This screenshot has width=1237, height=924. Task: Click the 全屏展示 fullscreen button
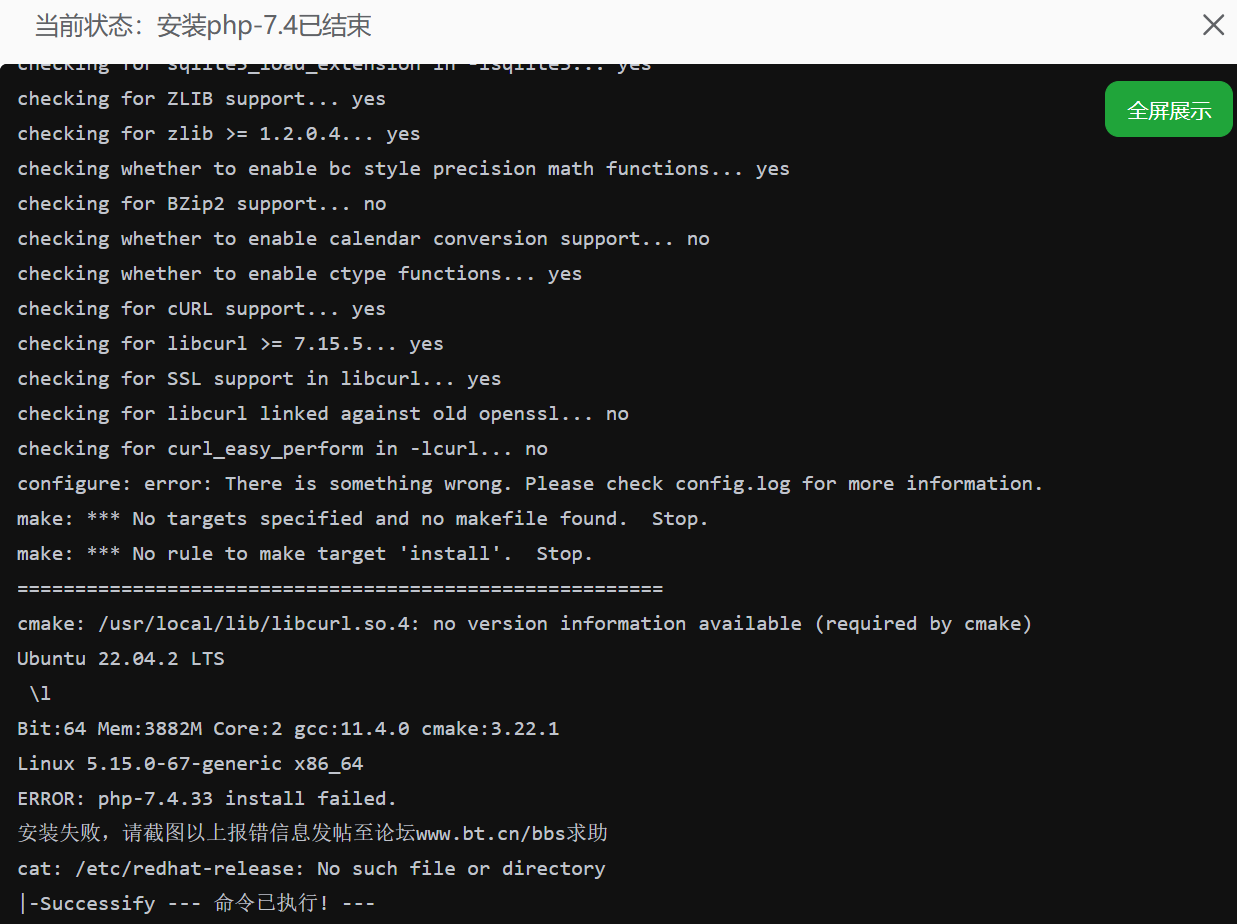click(1168, 110)
